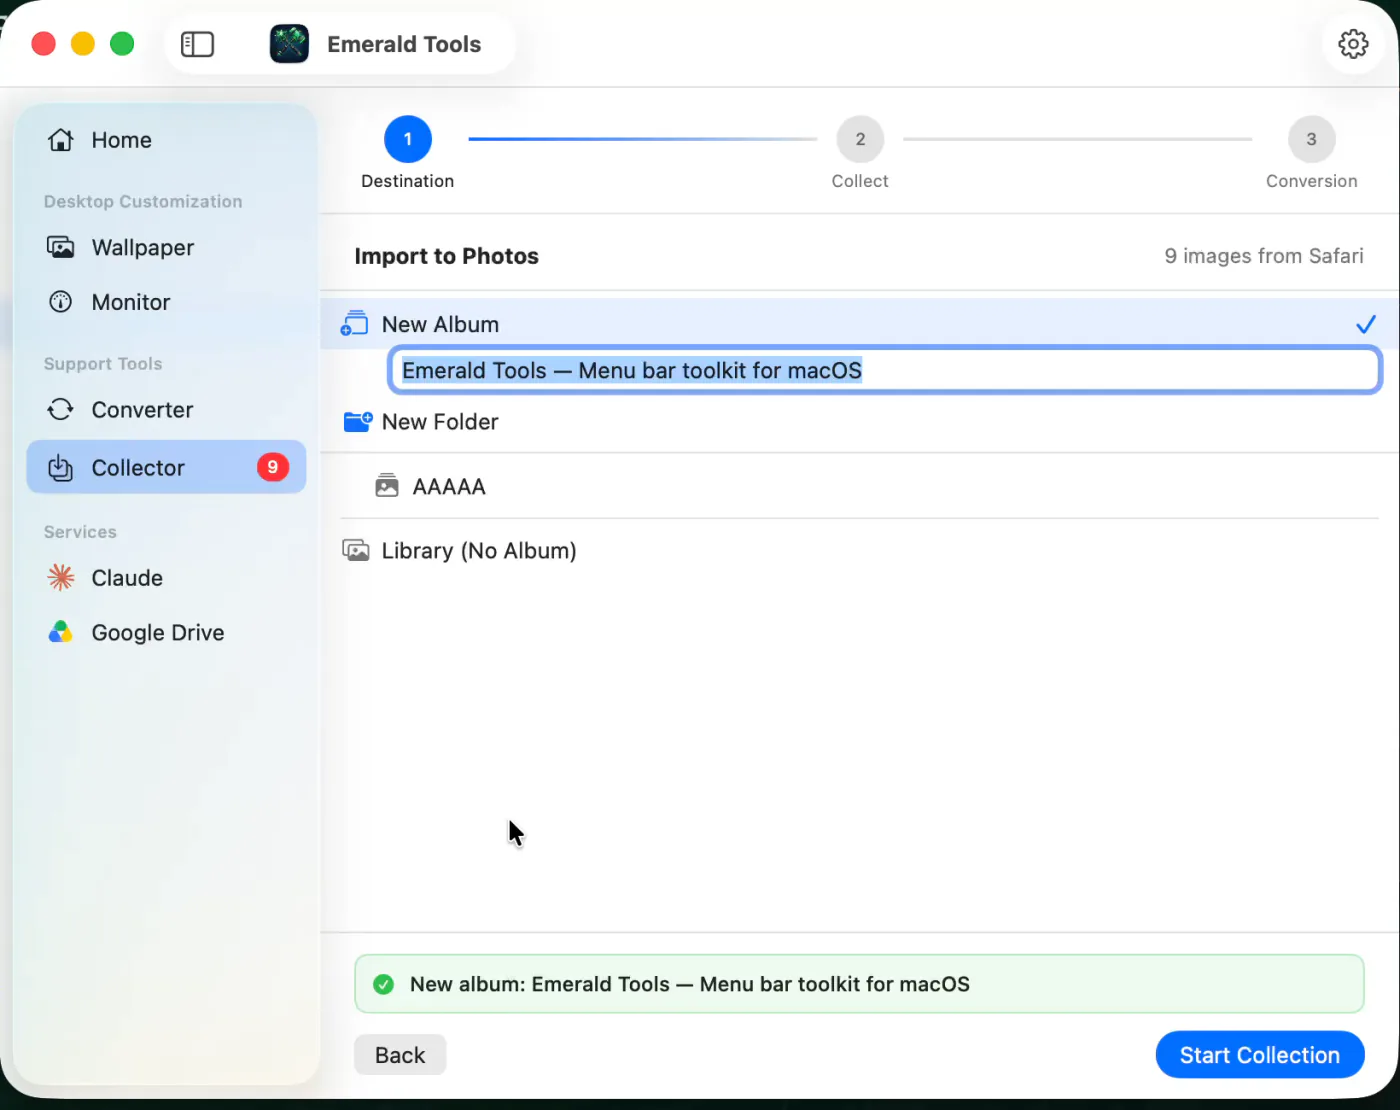Go to step 1 Destination

[x=408, y=139]
